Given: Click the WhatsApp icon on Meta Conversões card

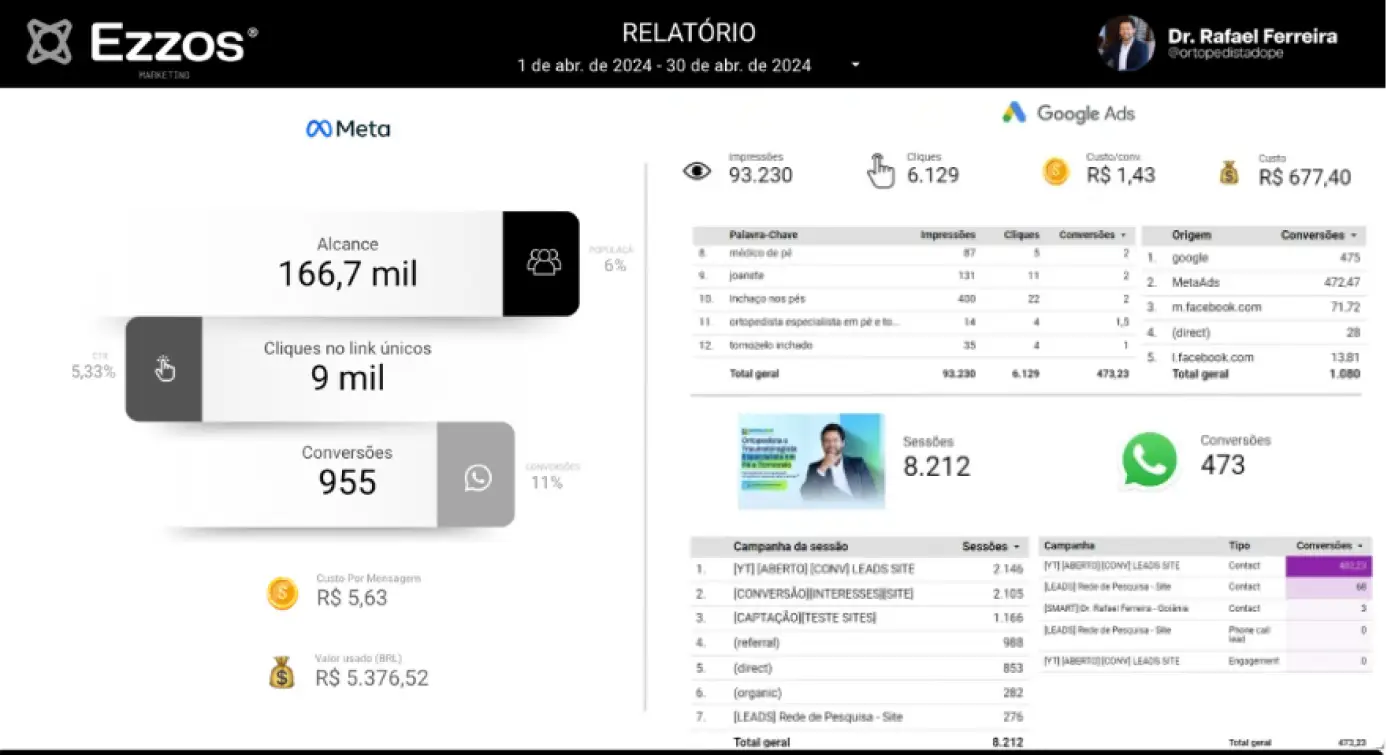Looking at the screenshot, I should pyautogui.click(x=477, y=478).
